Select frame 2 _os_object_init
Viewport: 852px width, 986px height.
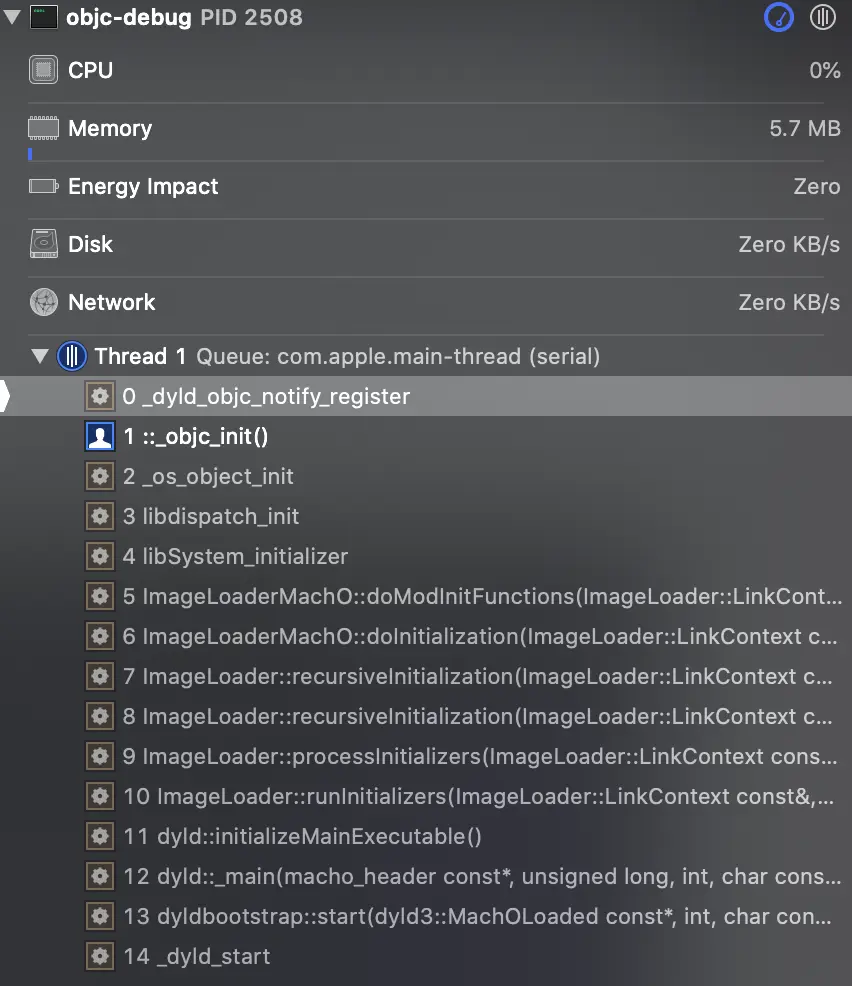point(208,477)
